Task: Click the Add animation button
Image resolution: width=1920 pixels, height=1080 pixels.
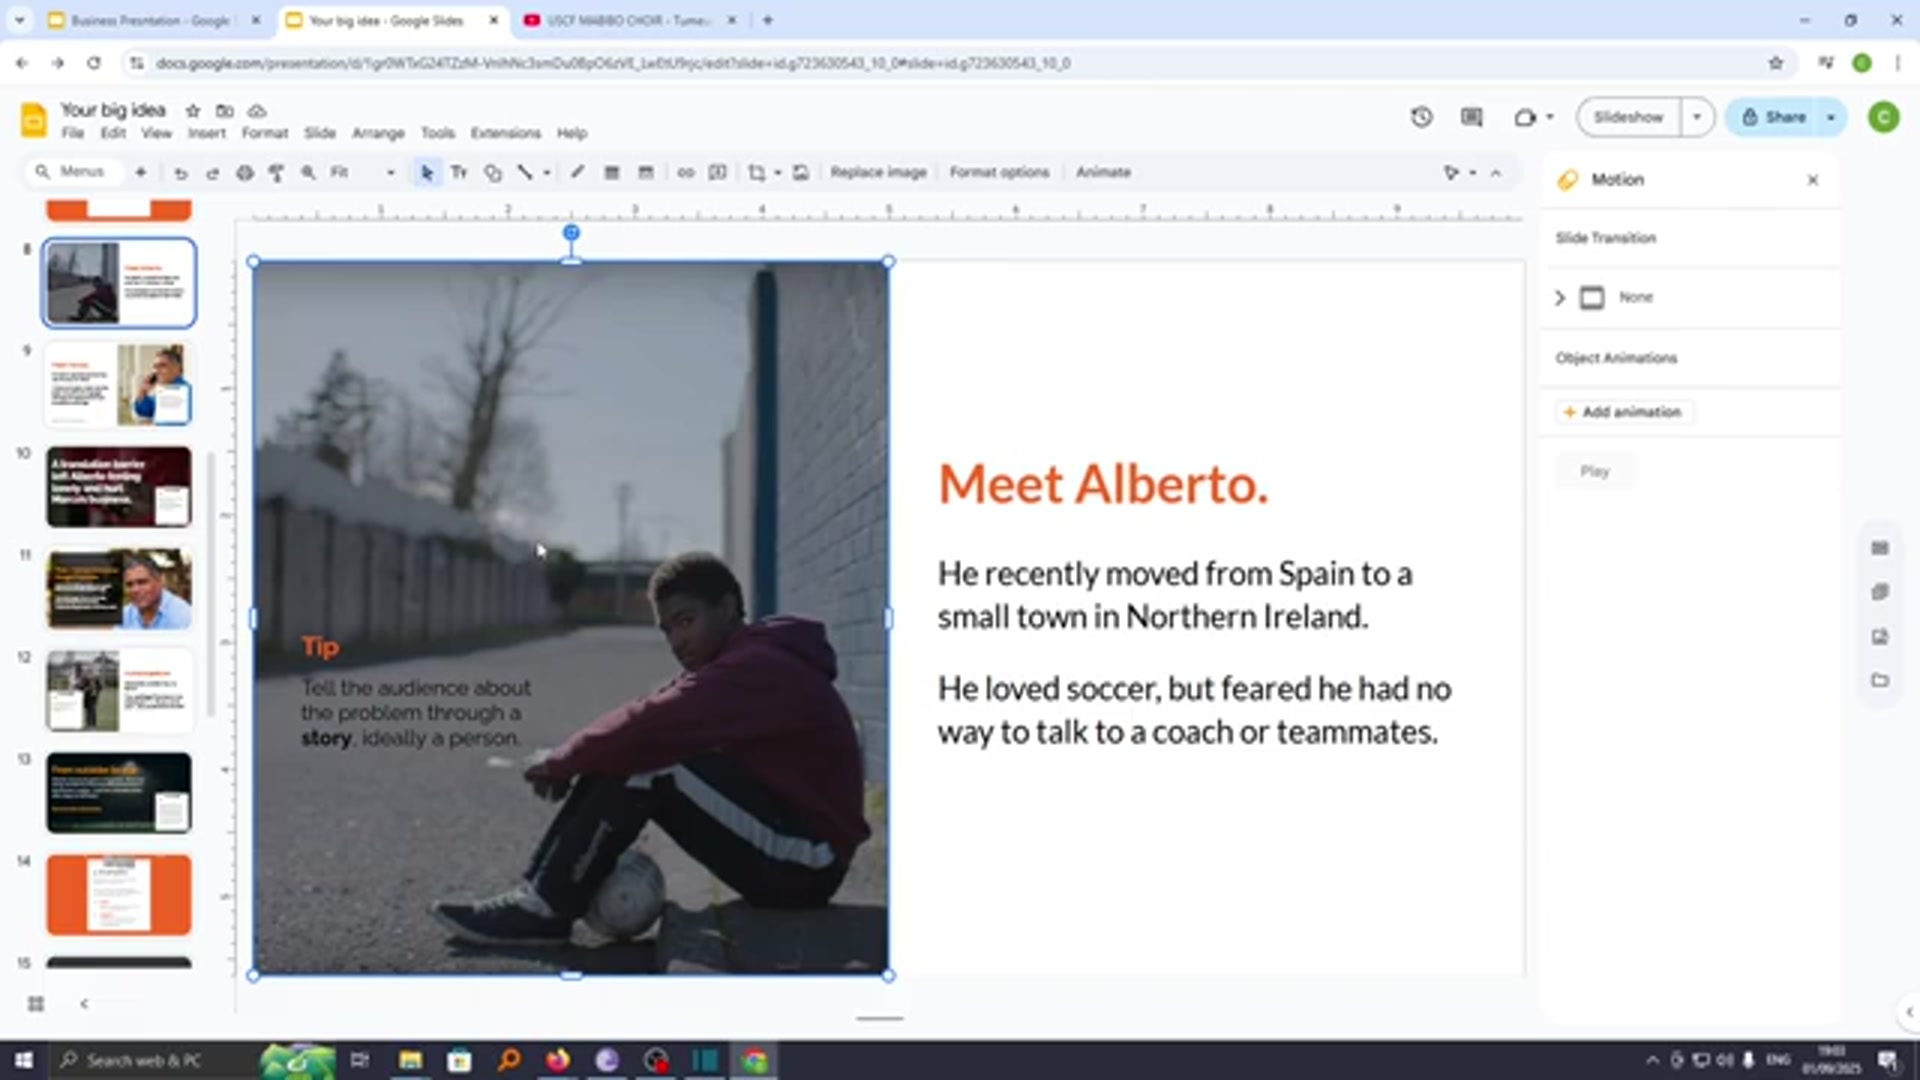Action: coord(1623,411)
